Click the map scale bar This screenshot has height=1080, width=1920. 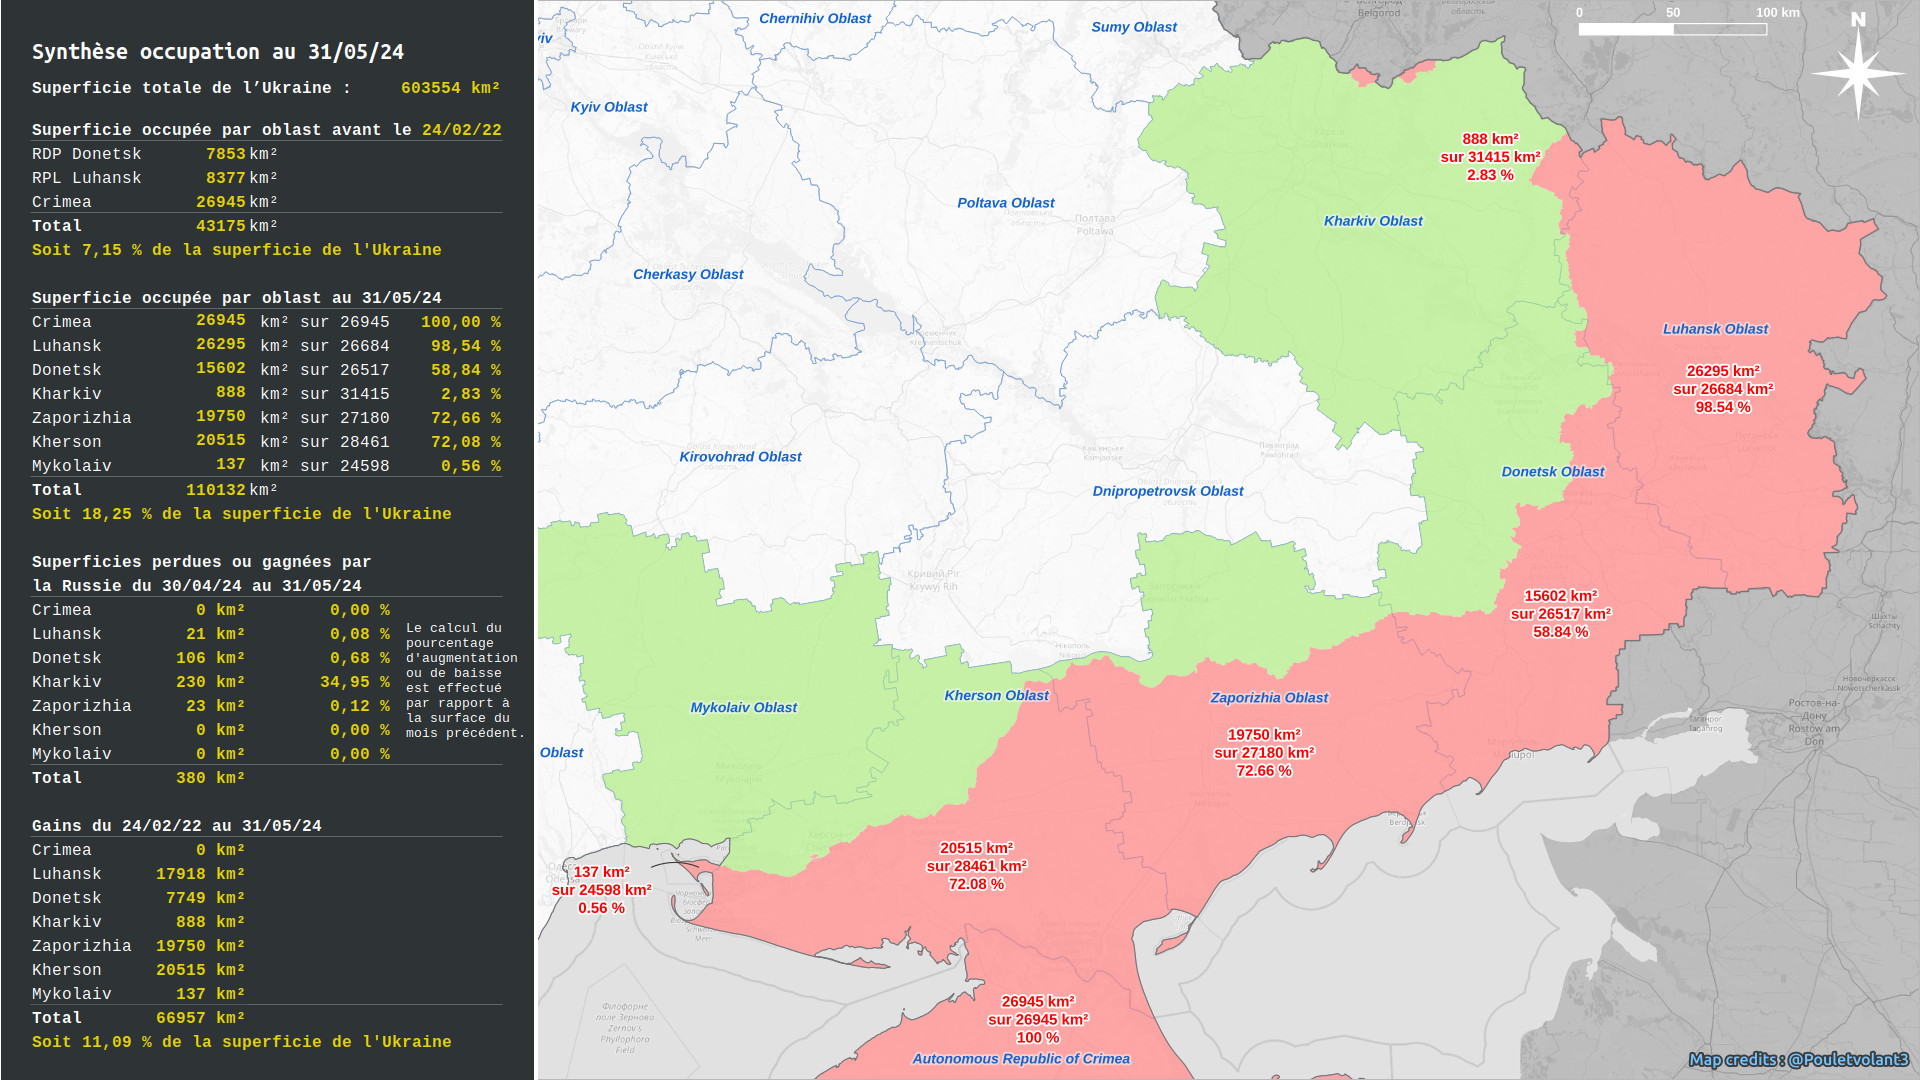click(x=1672, y=29)
